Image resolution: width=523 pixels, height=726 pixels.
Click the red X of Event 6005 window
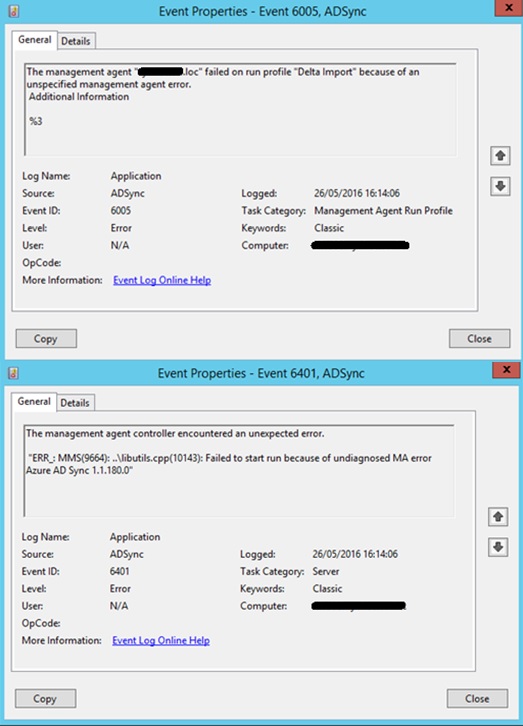(x=508, y=8)
